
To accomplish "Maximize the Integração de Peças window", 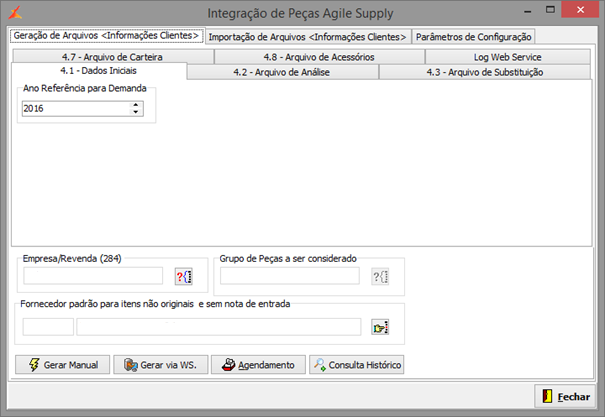I will 550,10.
